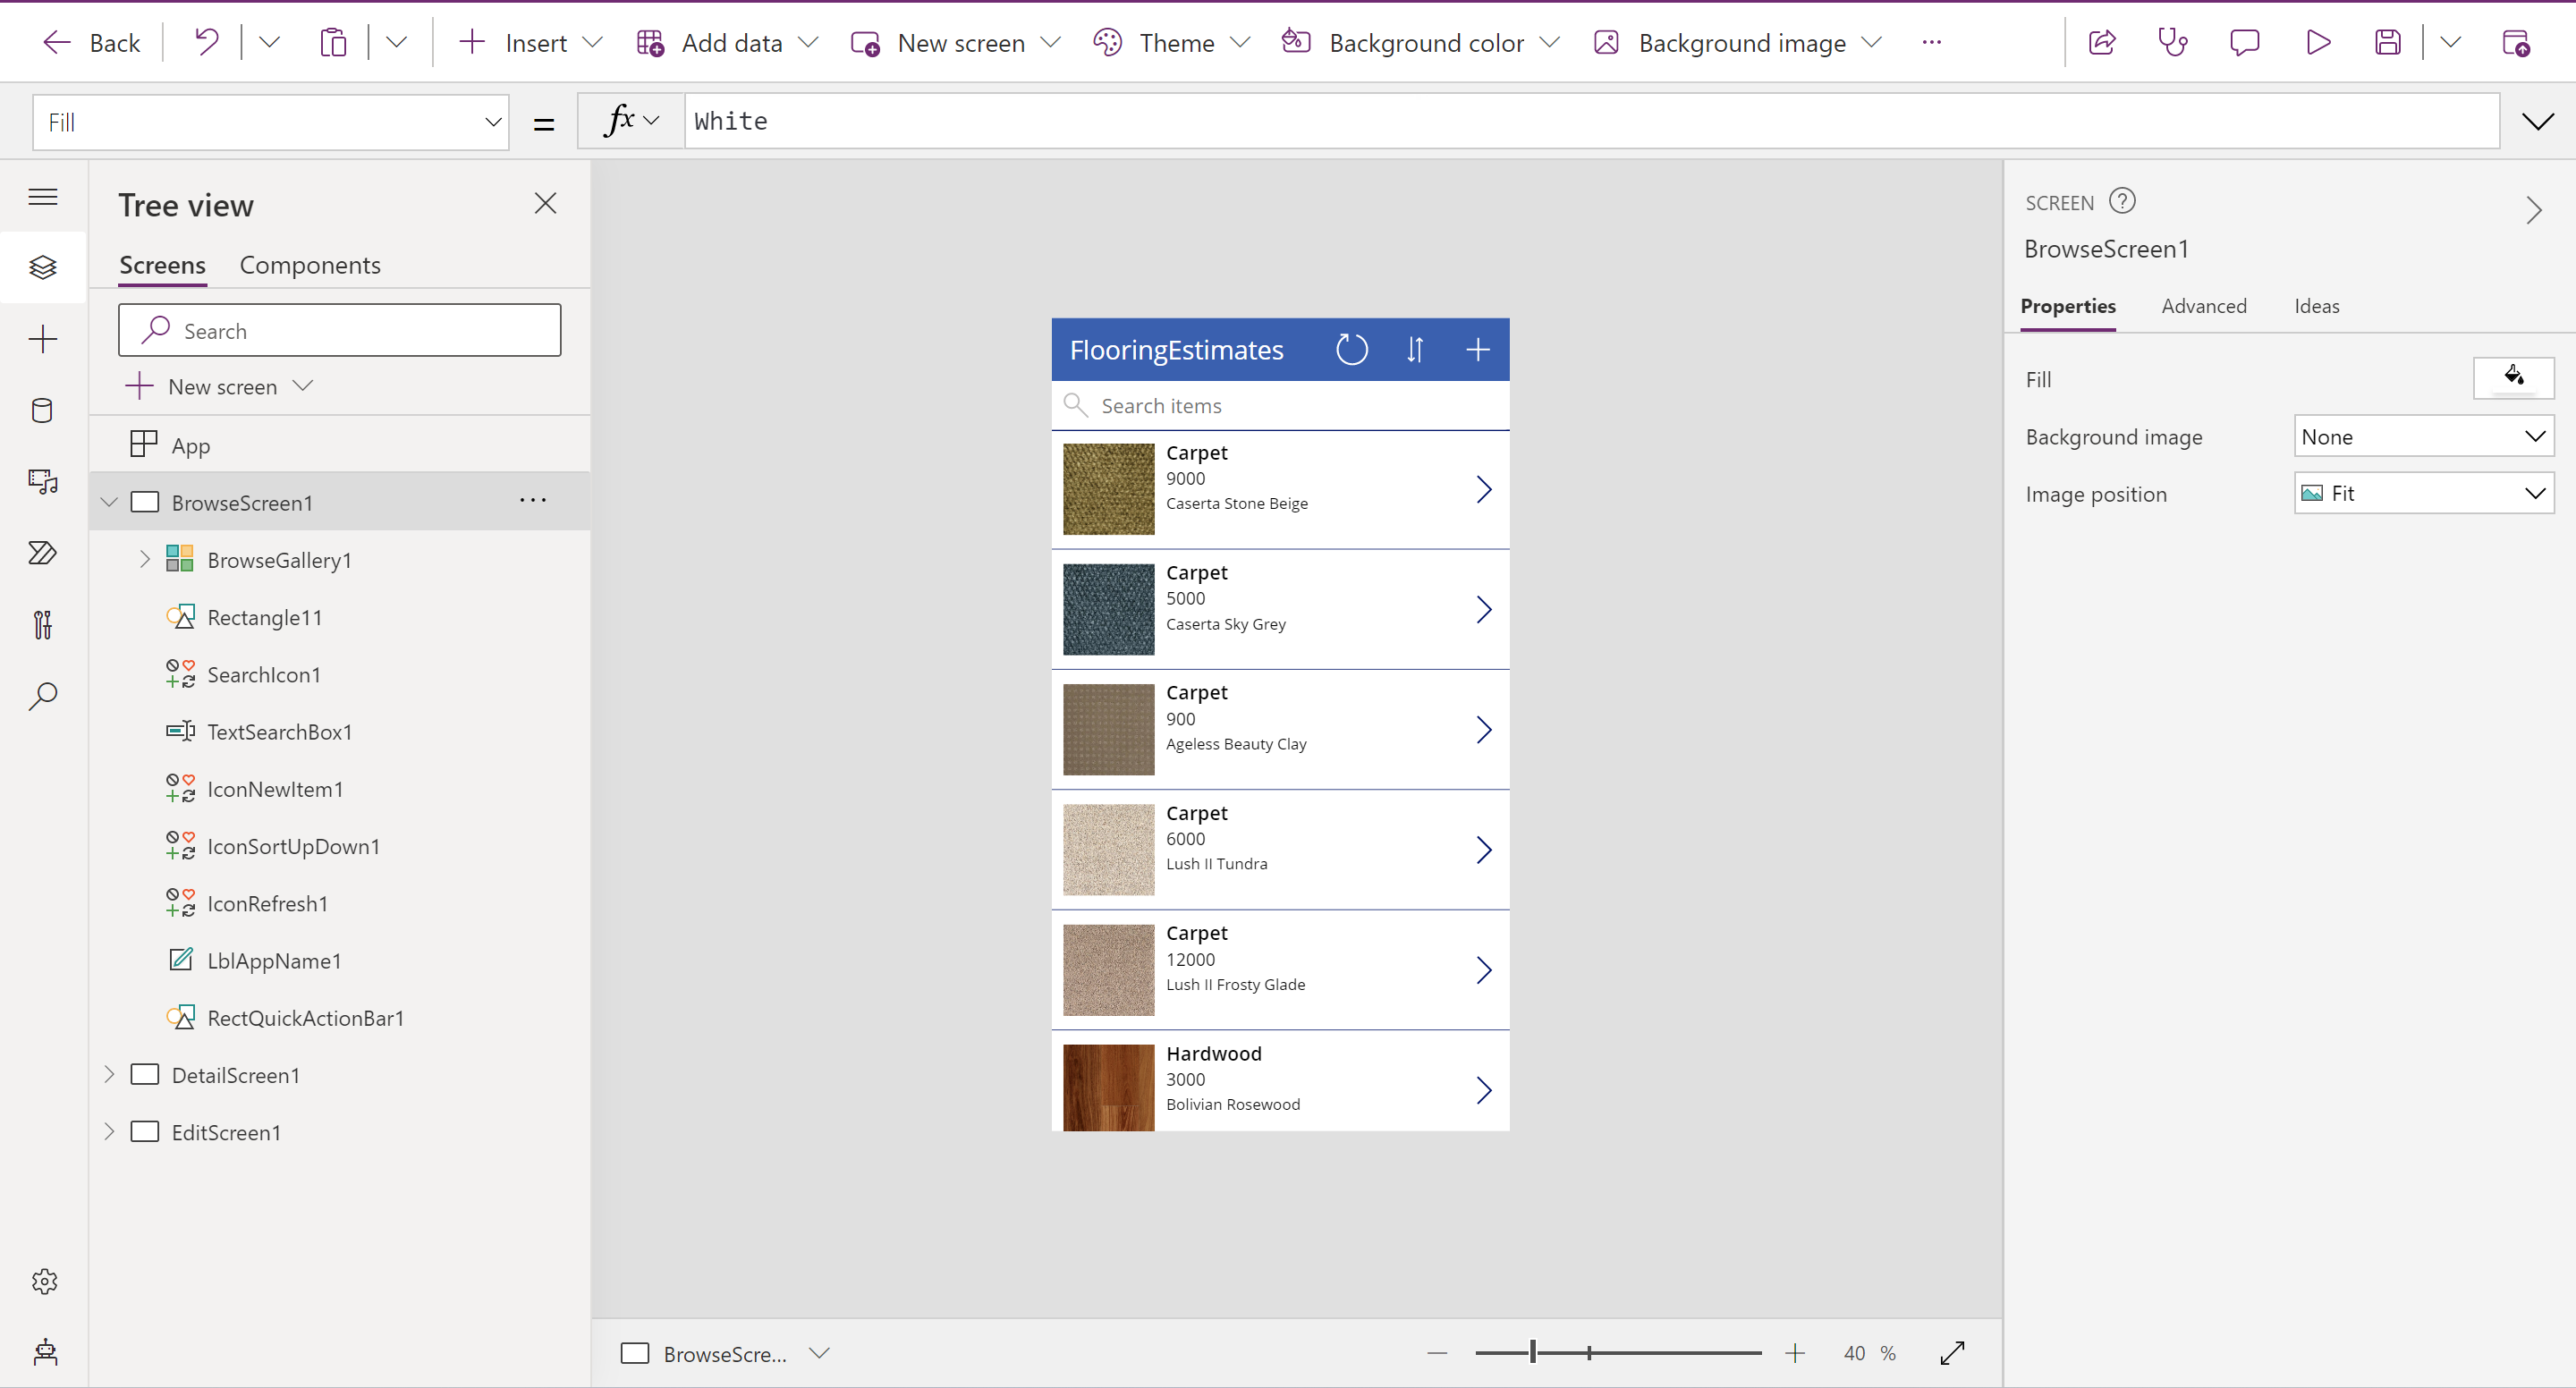
Task: Open the Background image None dropdown
Action: (x=2423, y=436)
